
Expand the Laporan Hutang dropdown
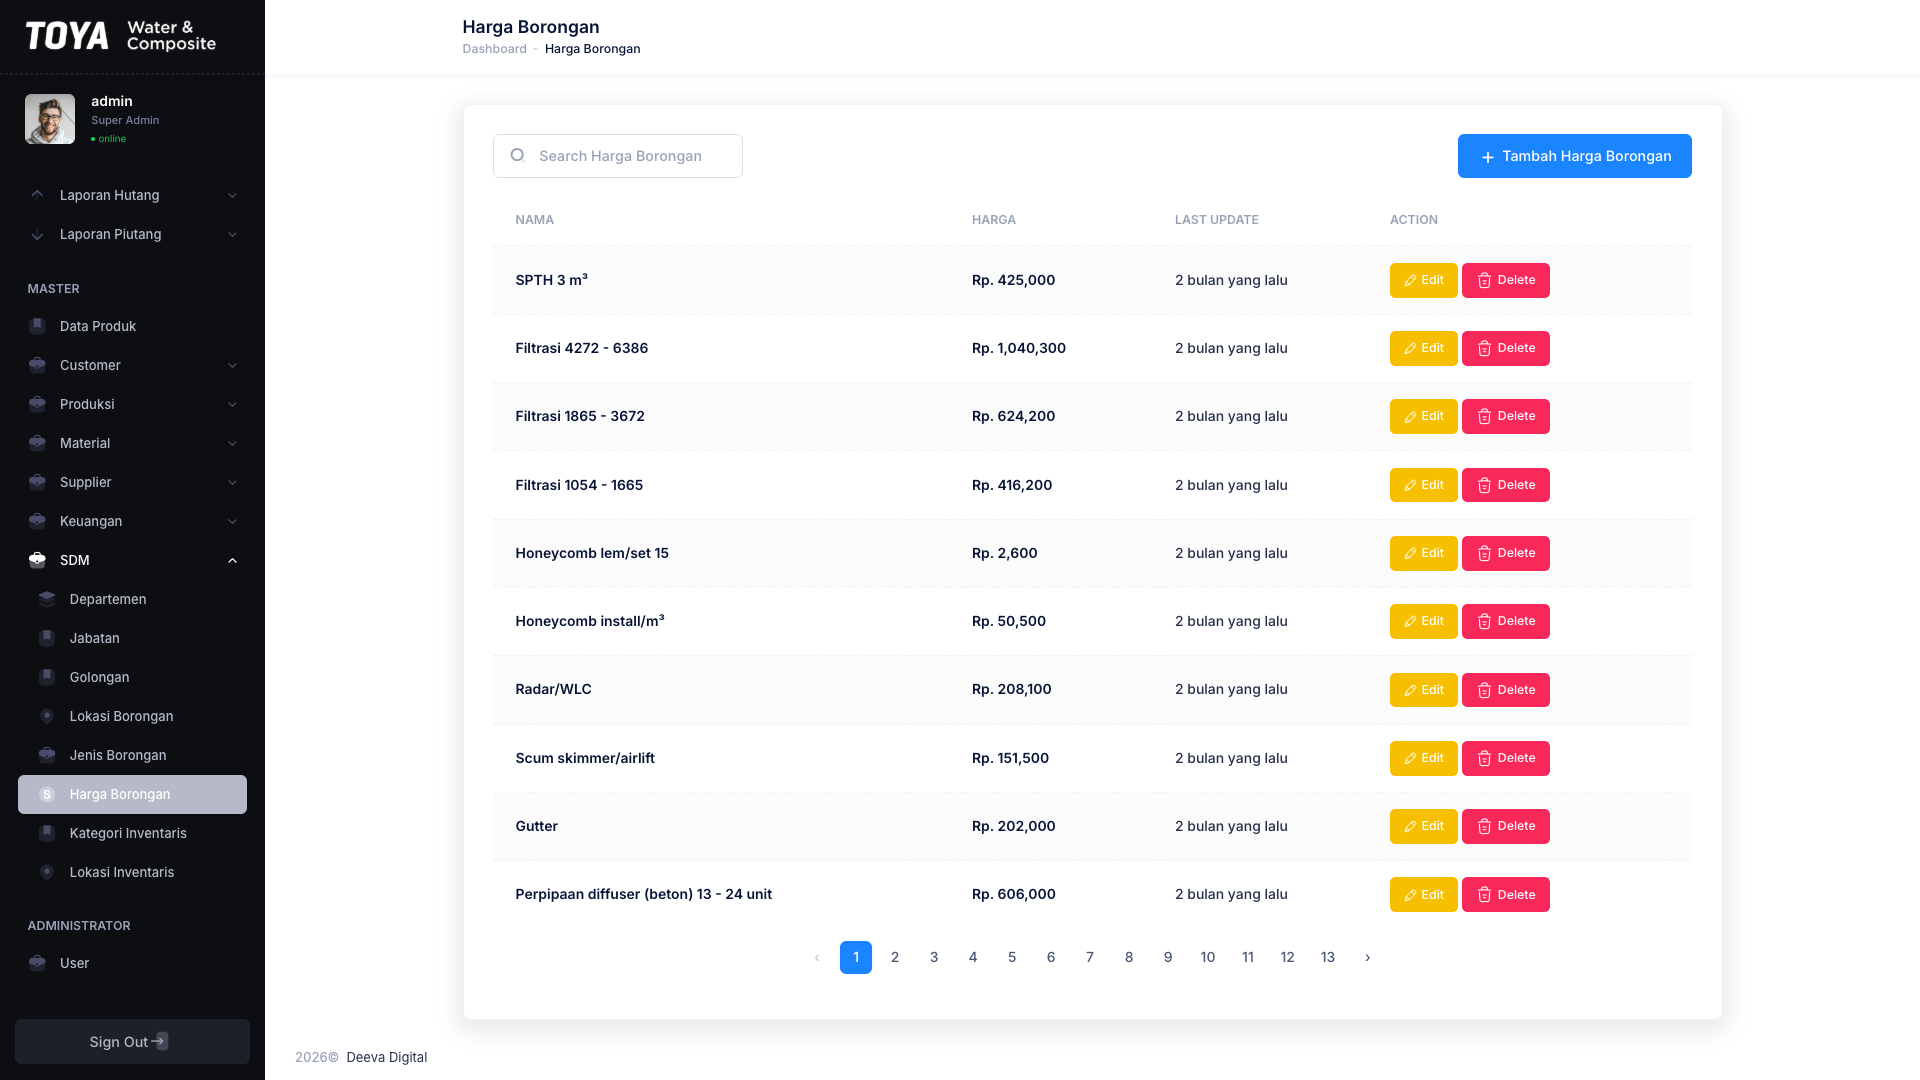point(232,195)
